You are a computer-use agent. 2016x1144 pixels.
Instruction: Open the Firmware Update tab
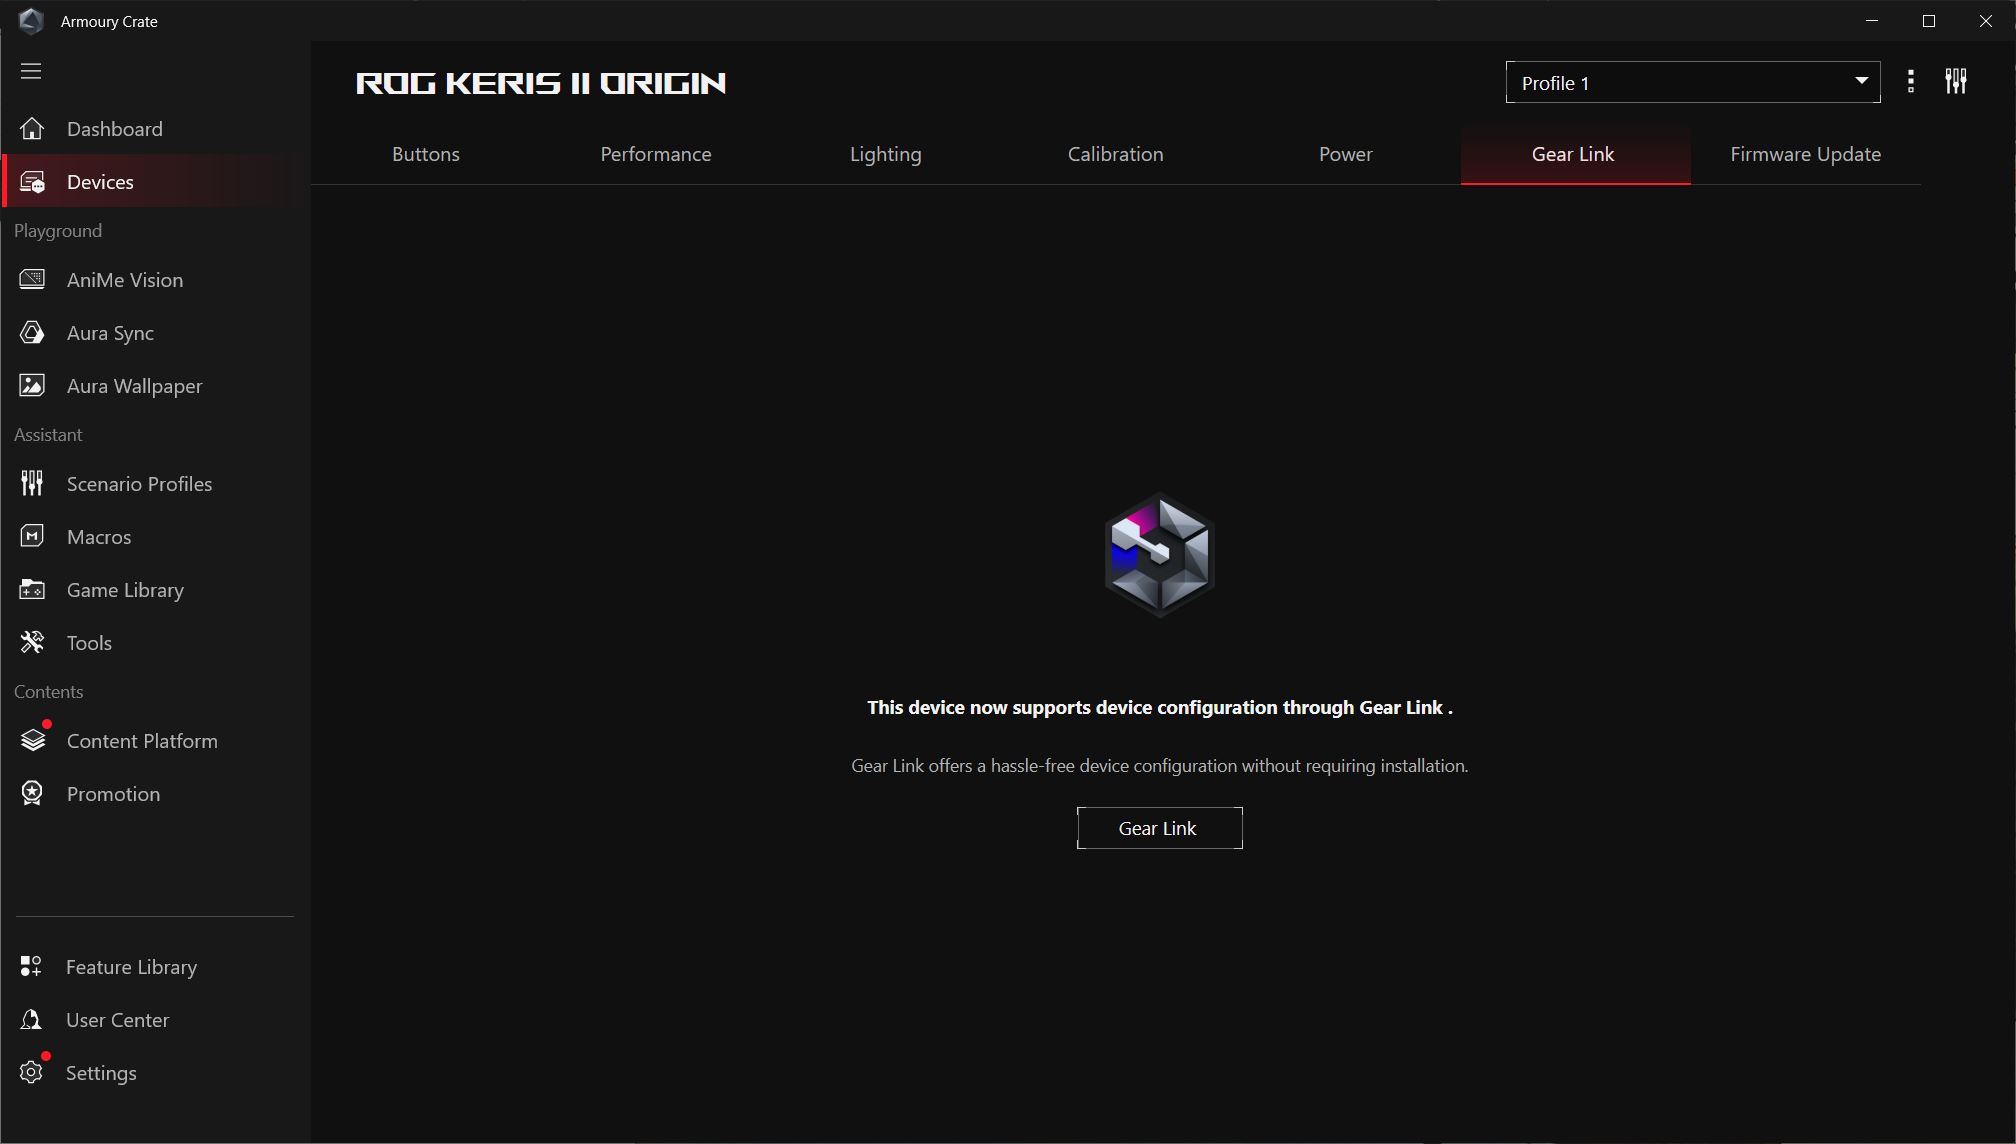1806,154
